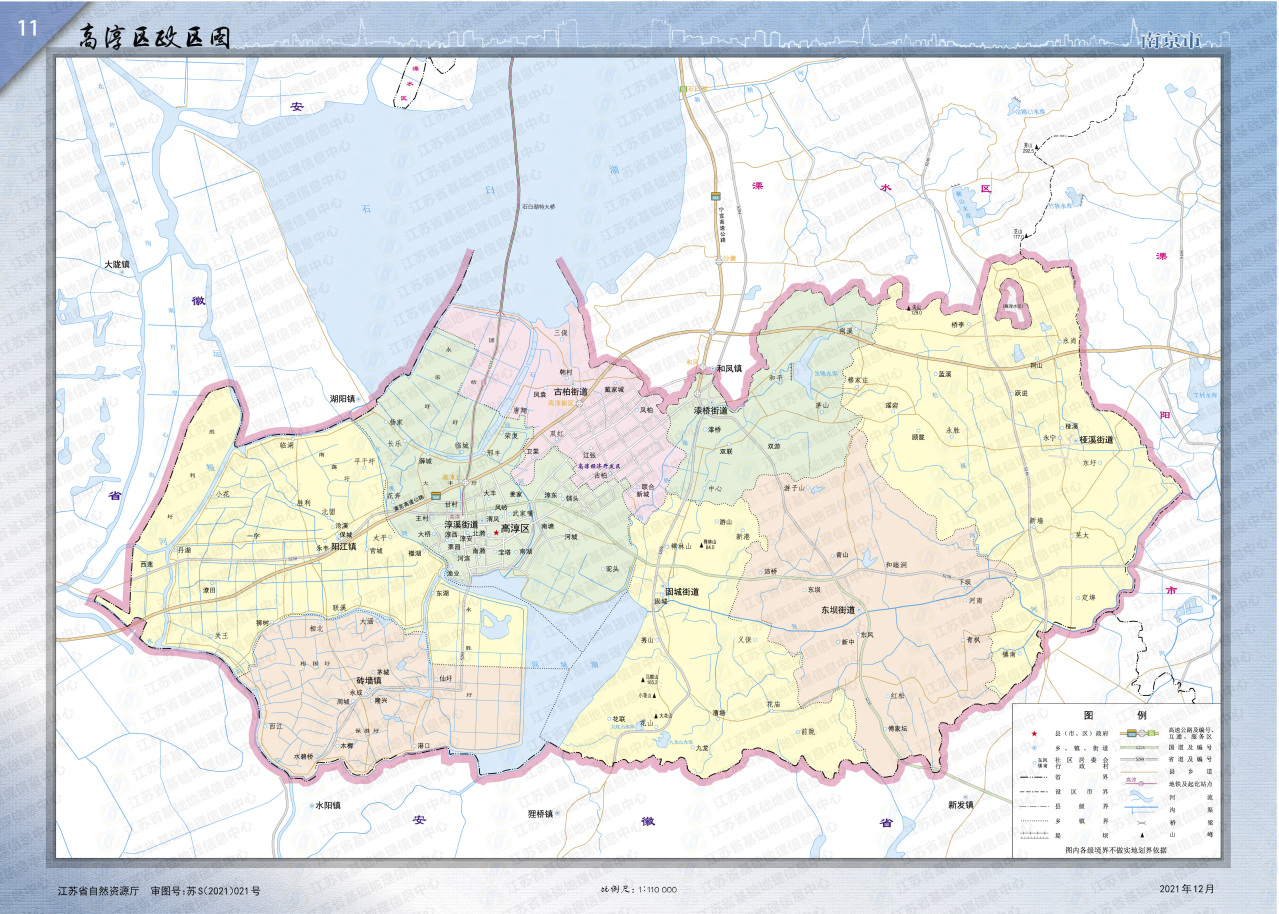Click the legend entry 国道及编号
This screenshot has width=1279, height=914.
[1190, 747]
